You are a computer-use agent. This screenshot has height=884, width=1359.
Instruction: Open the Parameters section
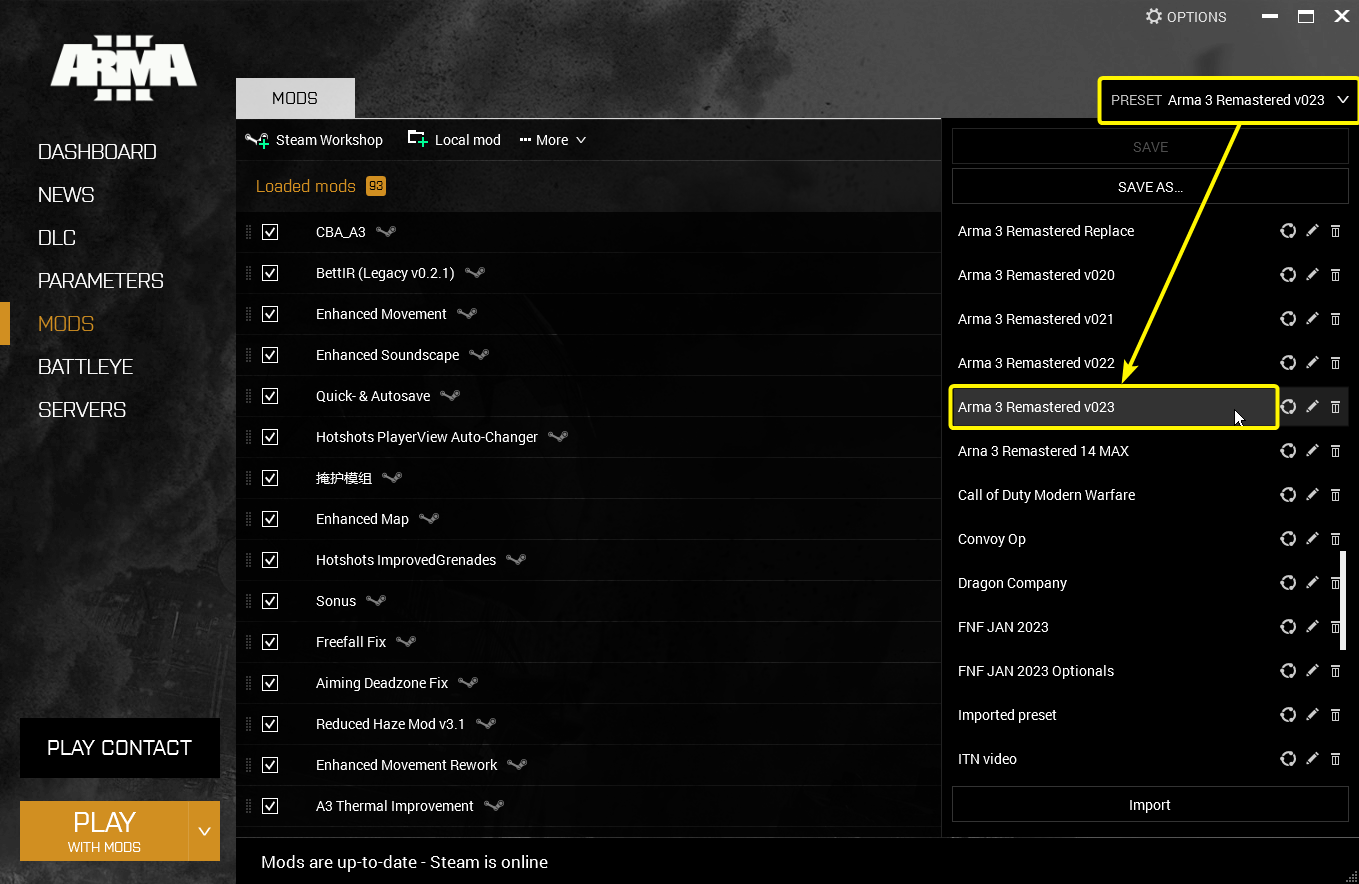[x=101, y=281]
